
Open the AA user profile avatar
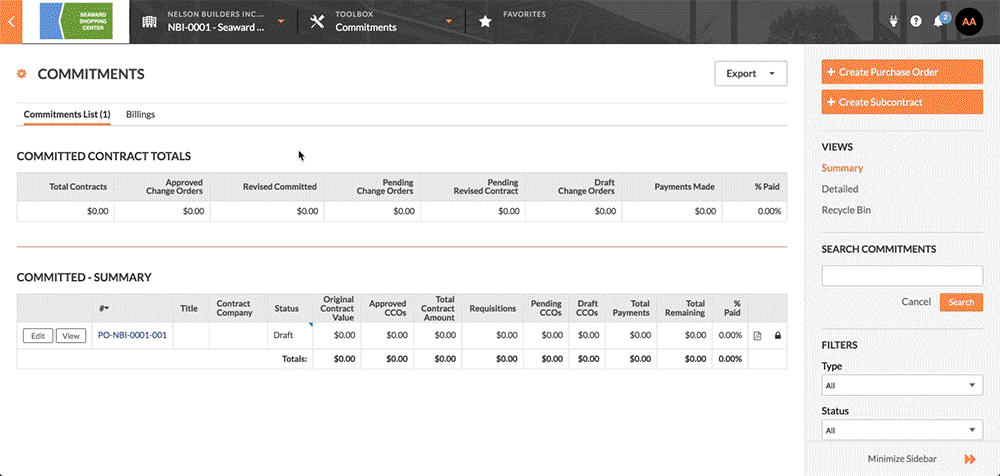(x=970, y=22)
